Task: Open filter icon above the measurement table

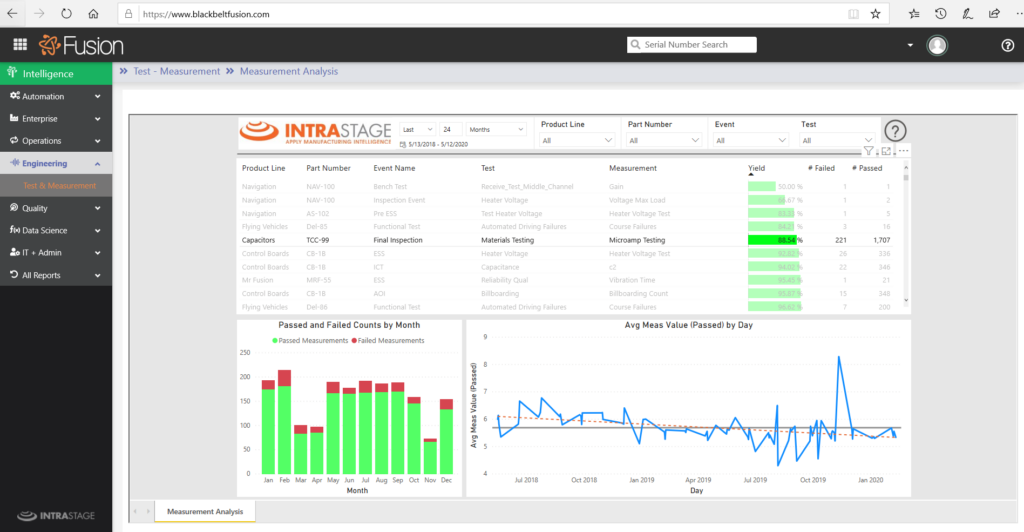Action: 868,151
